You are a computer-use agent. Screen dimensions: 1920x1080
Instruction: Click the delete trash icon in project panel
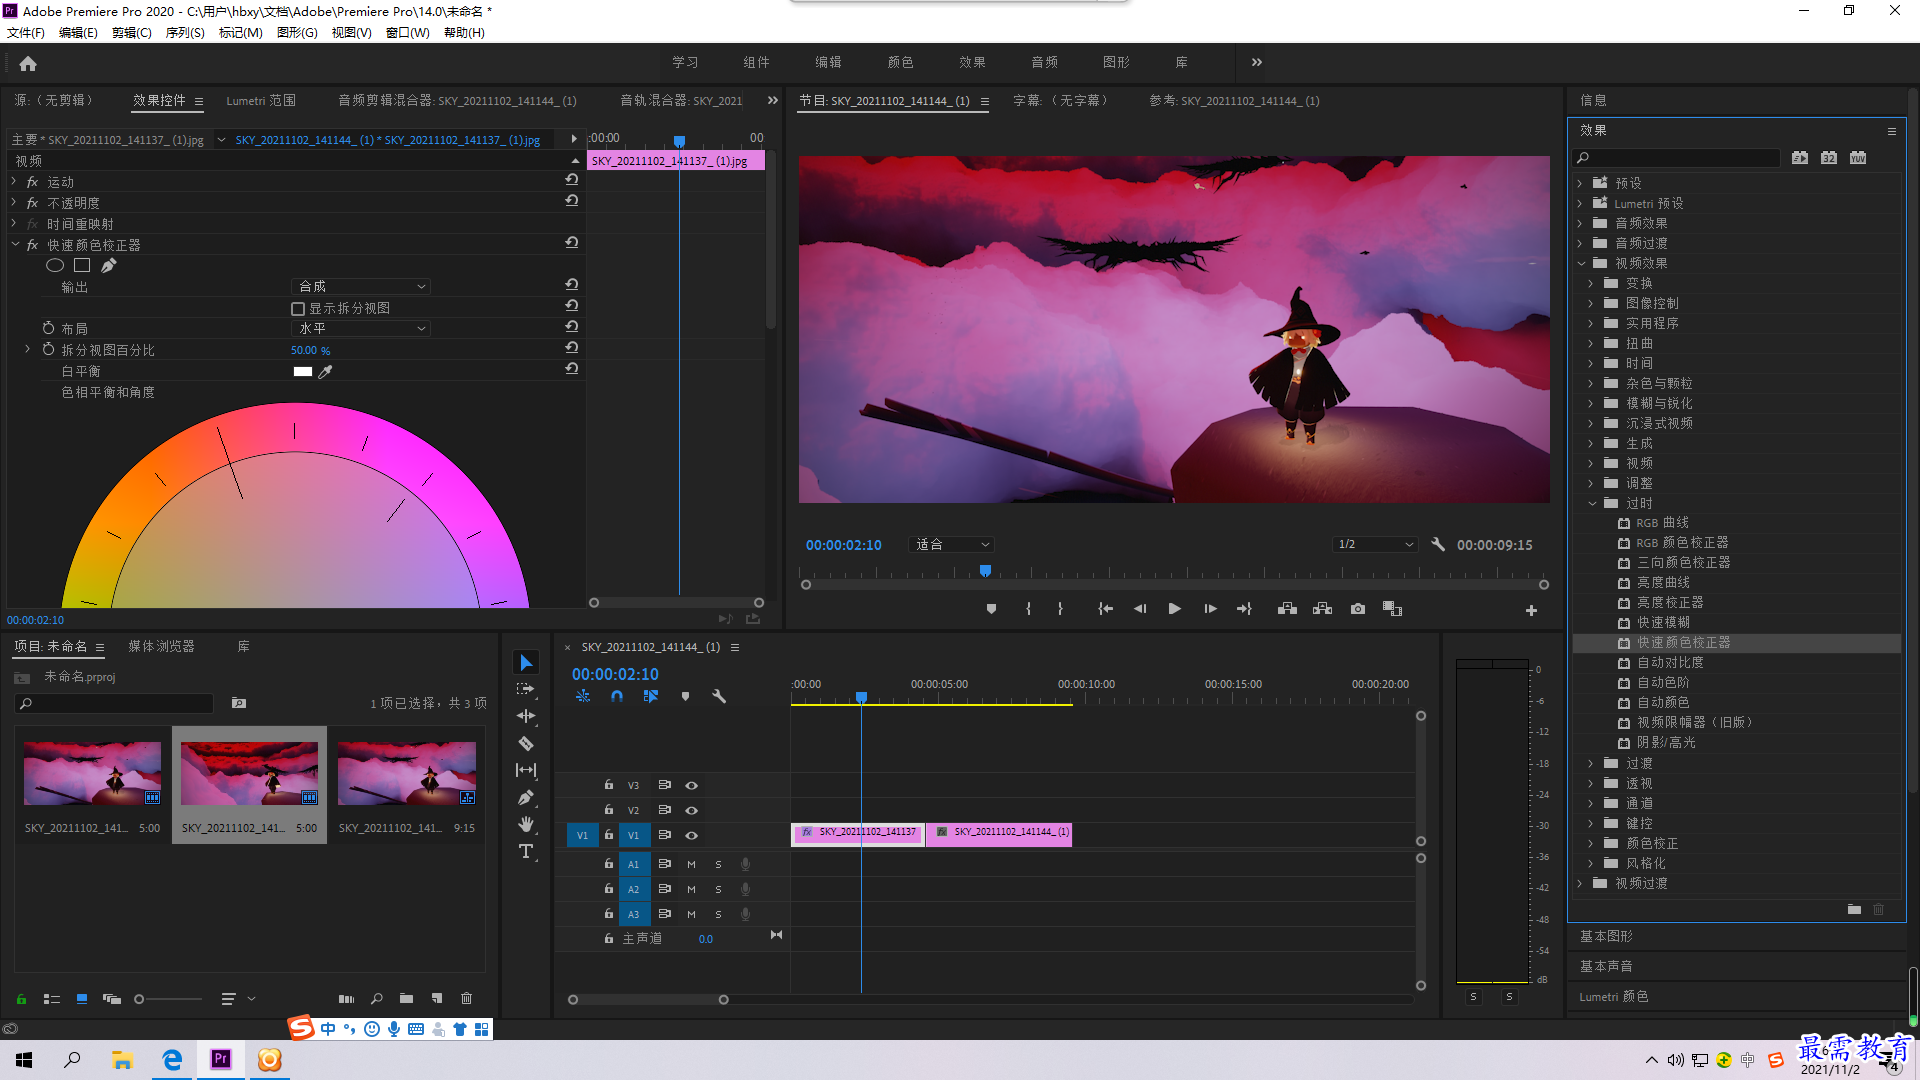click(466, 998)
